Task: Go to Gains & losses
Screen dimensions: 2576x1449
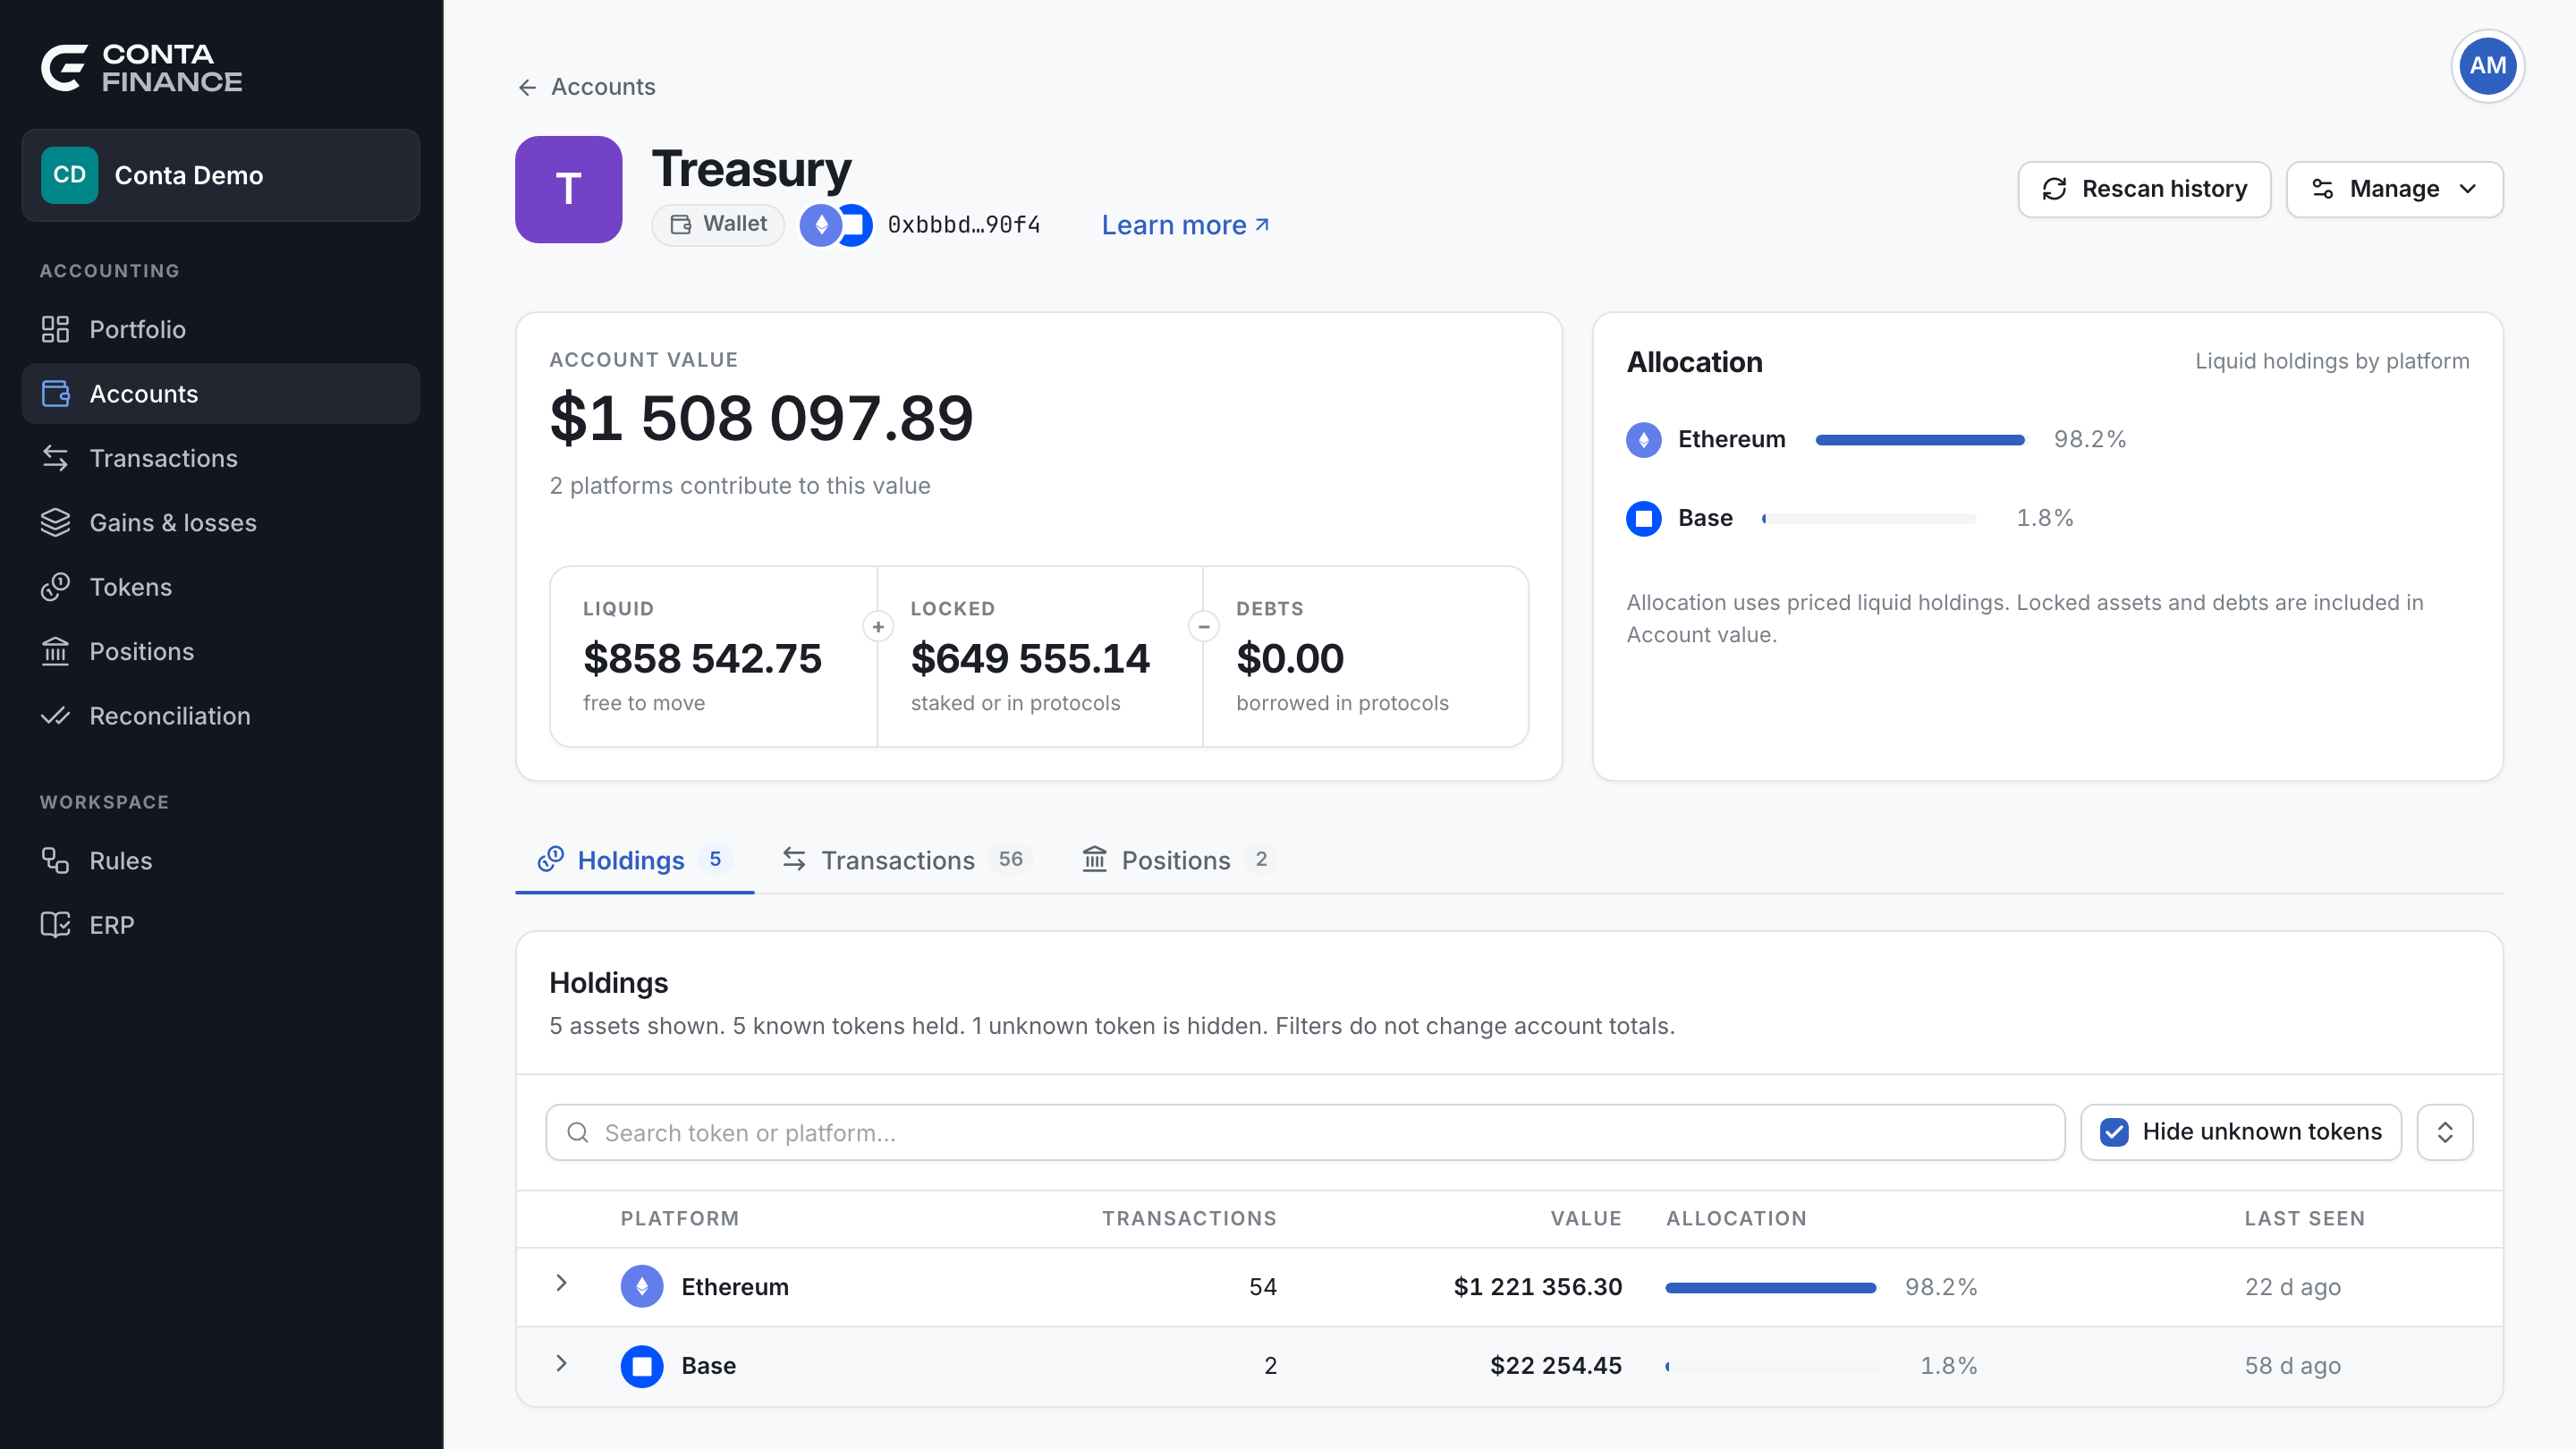Action: (220, 522)
